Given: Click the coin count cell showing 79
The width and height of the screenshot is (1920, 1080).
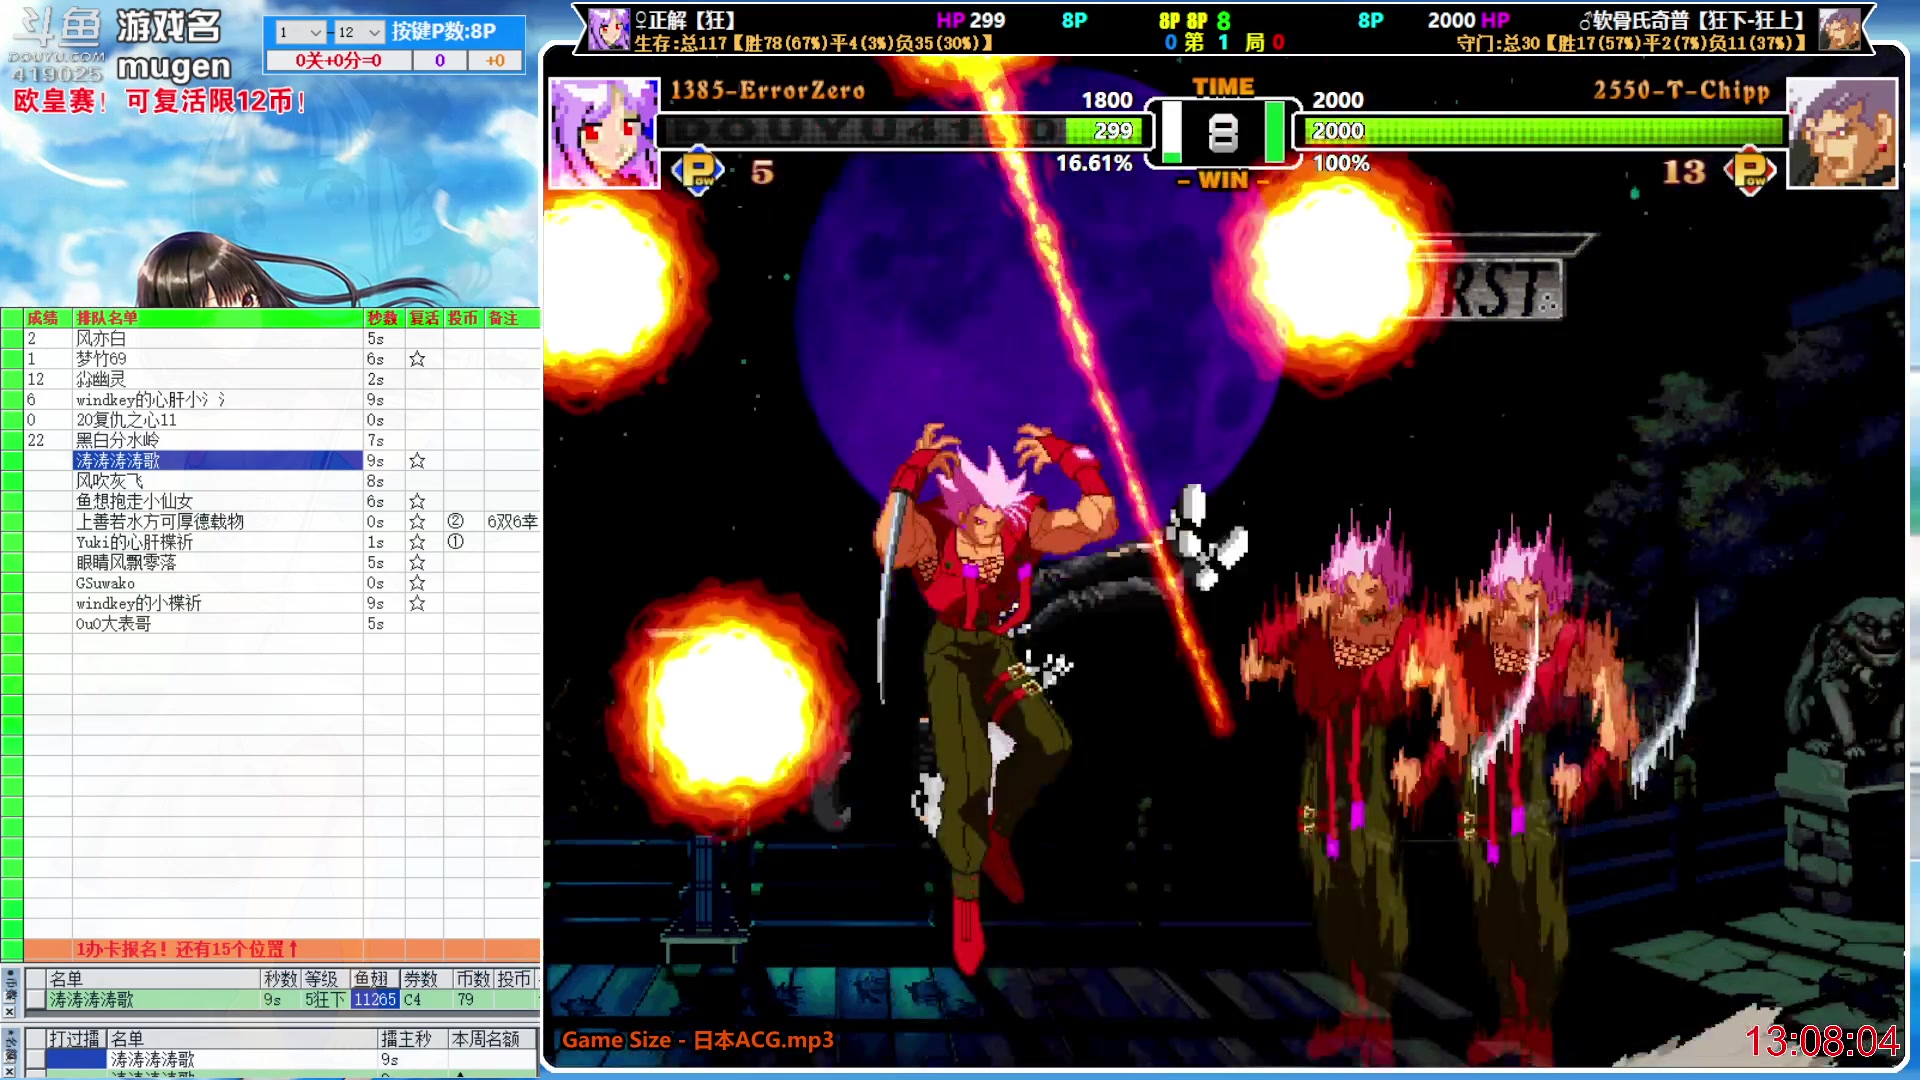Looking at the screenshot, I should coord(473,1000).
